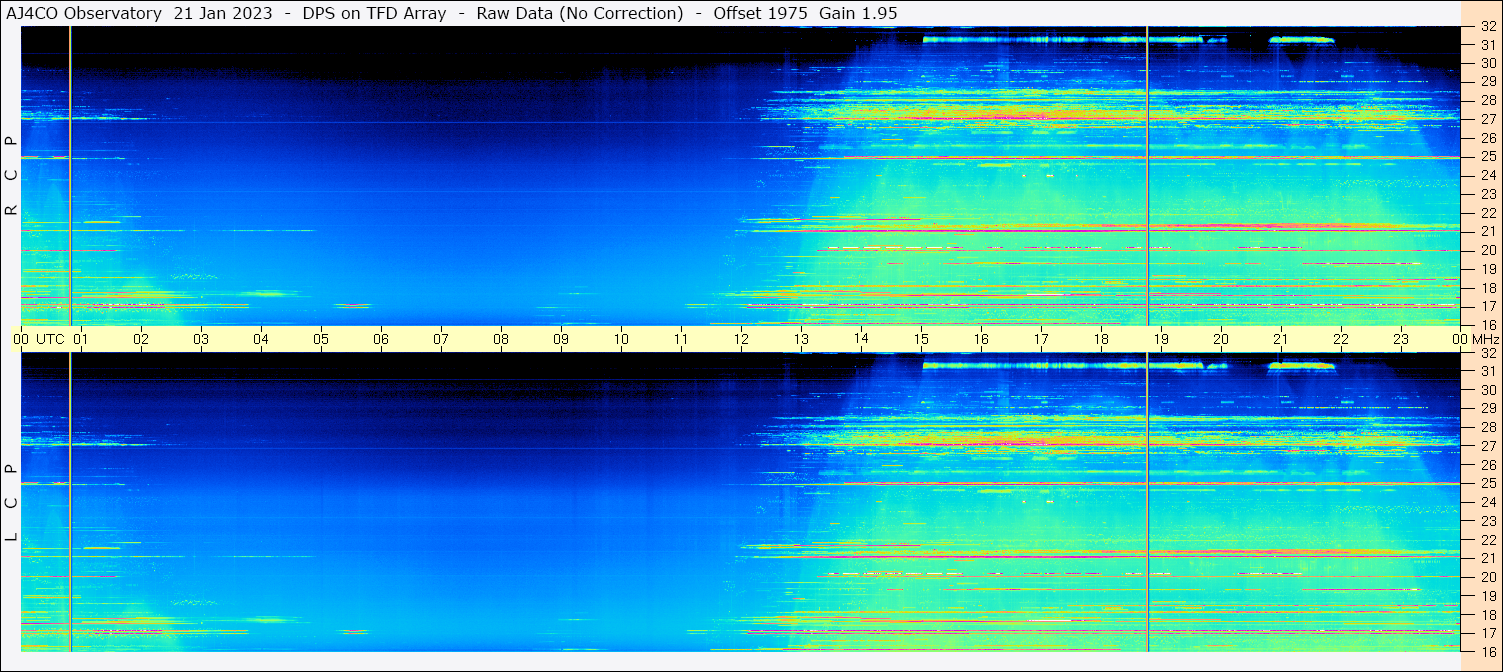Click hour 15 on the UTC time axis
This screenshot has width=1503, height=672.
(x=921, y=339)
